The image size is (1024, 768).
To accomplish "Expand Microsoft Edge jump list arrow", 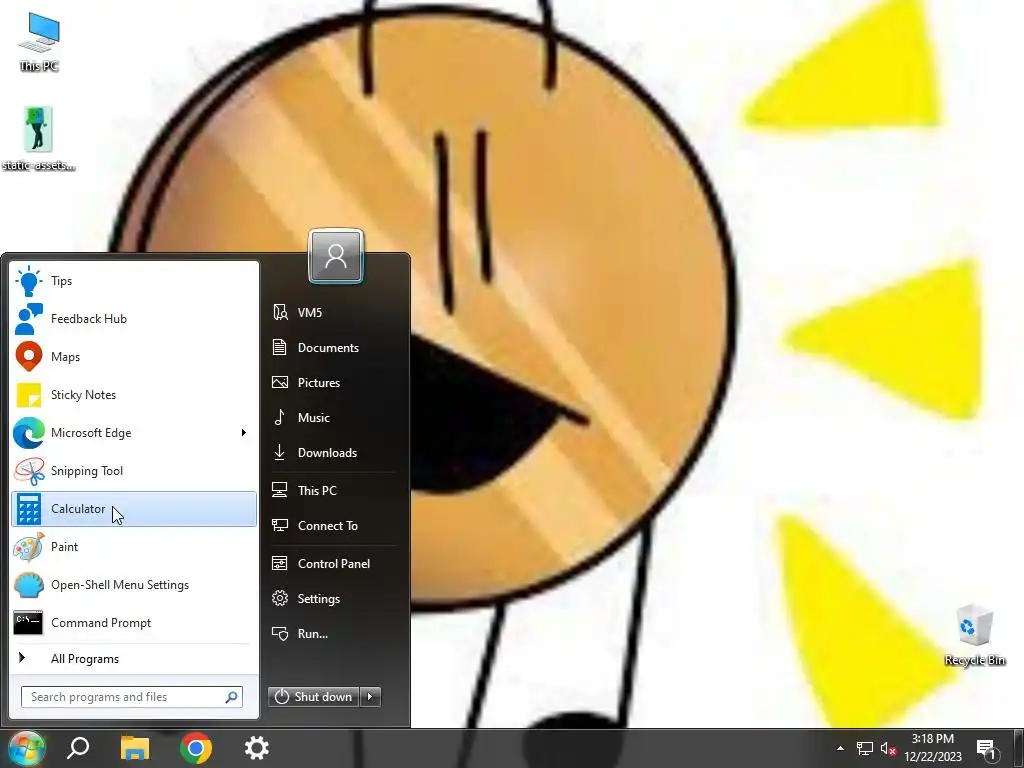I will pos(244,432).
